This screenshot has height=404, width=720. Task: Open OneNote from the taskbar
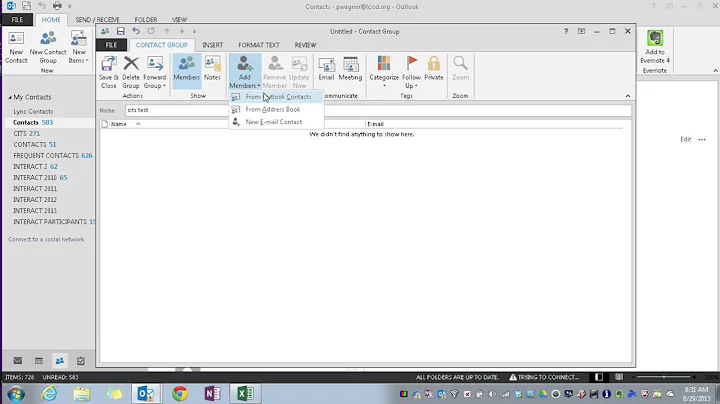tap(212, 394)
